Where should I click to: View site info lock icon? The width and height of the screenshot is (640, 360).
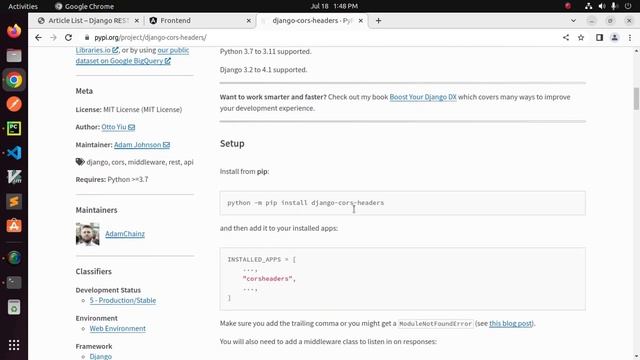click(x=87, y=38)
